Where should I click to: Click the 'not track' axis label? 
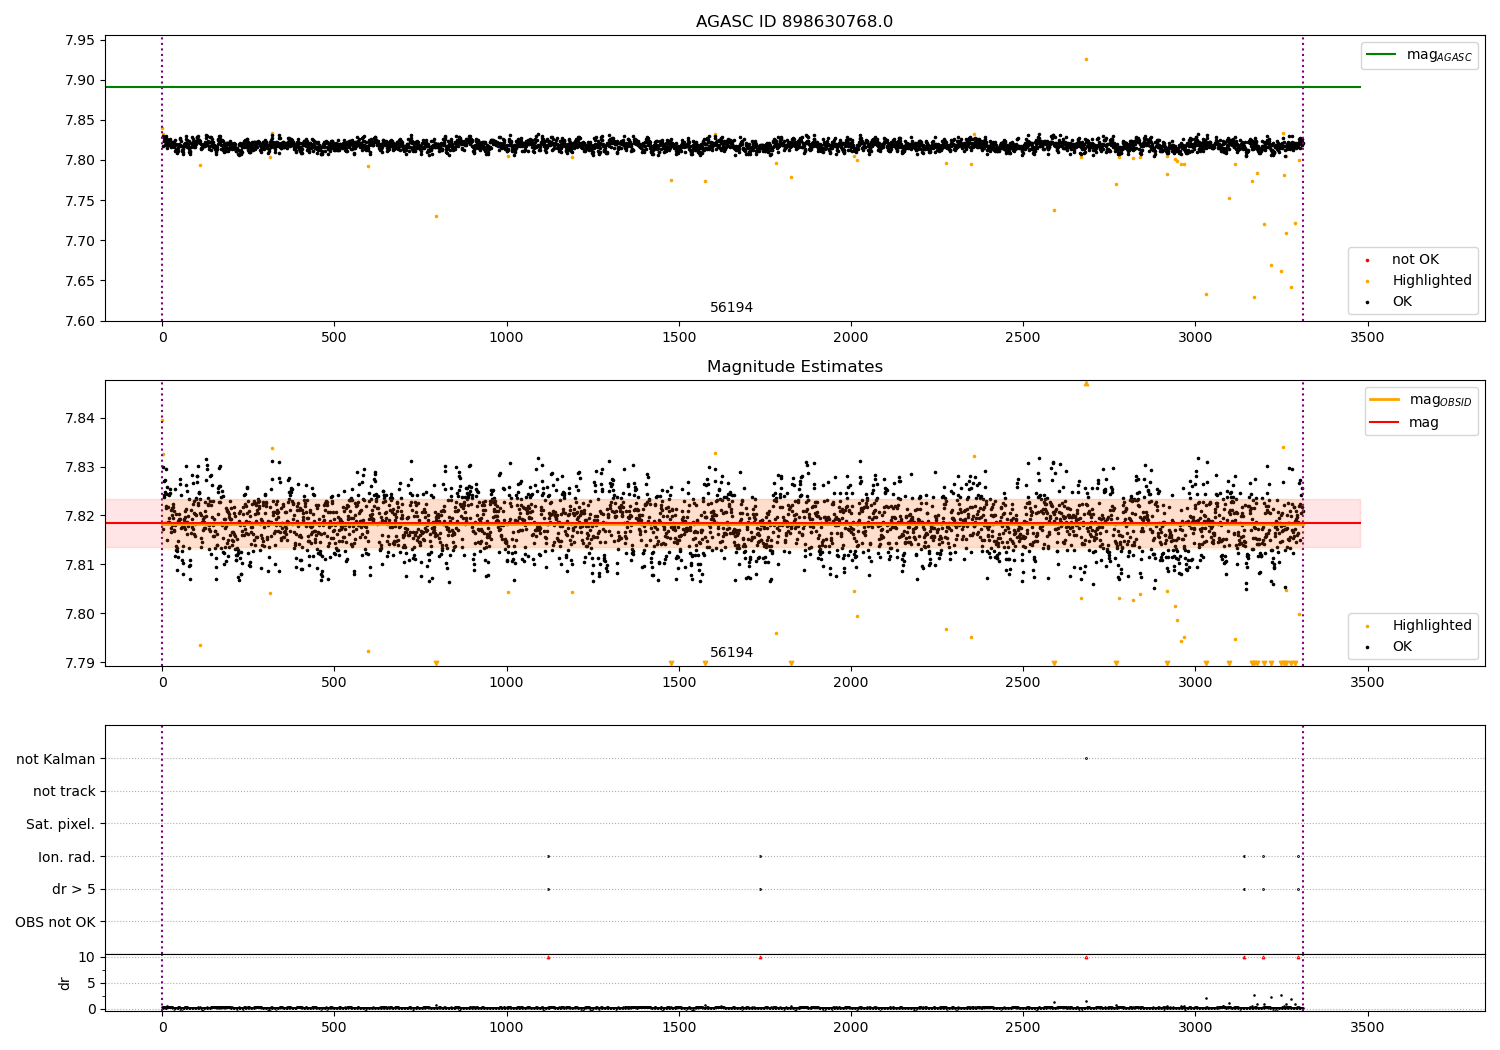point(64,792)
